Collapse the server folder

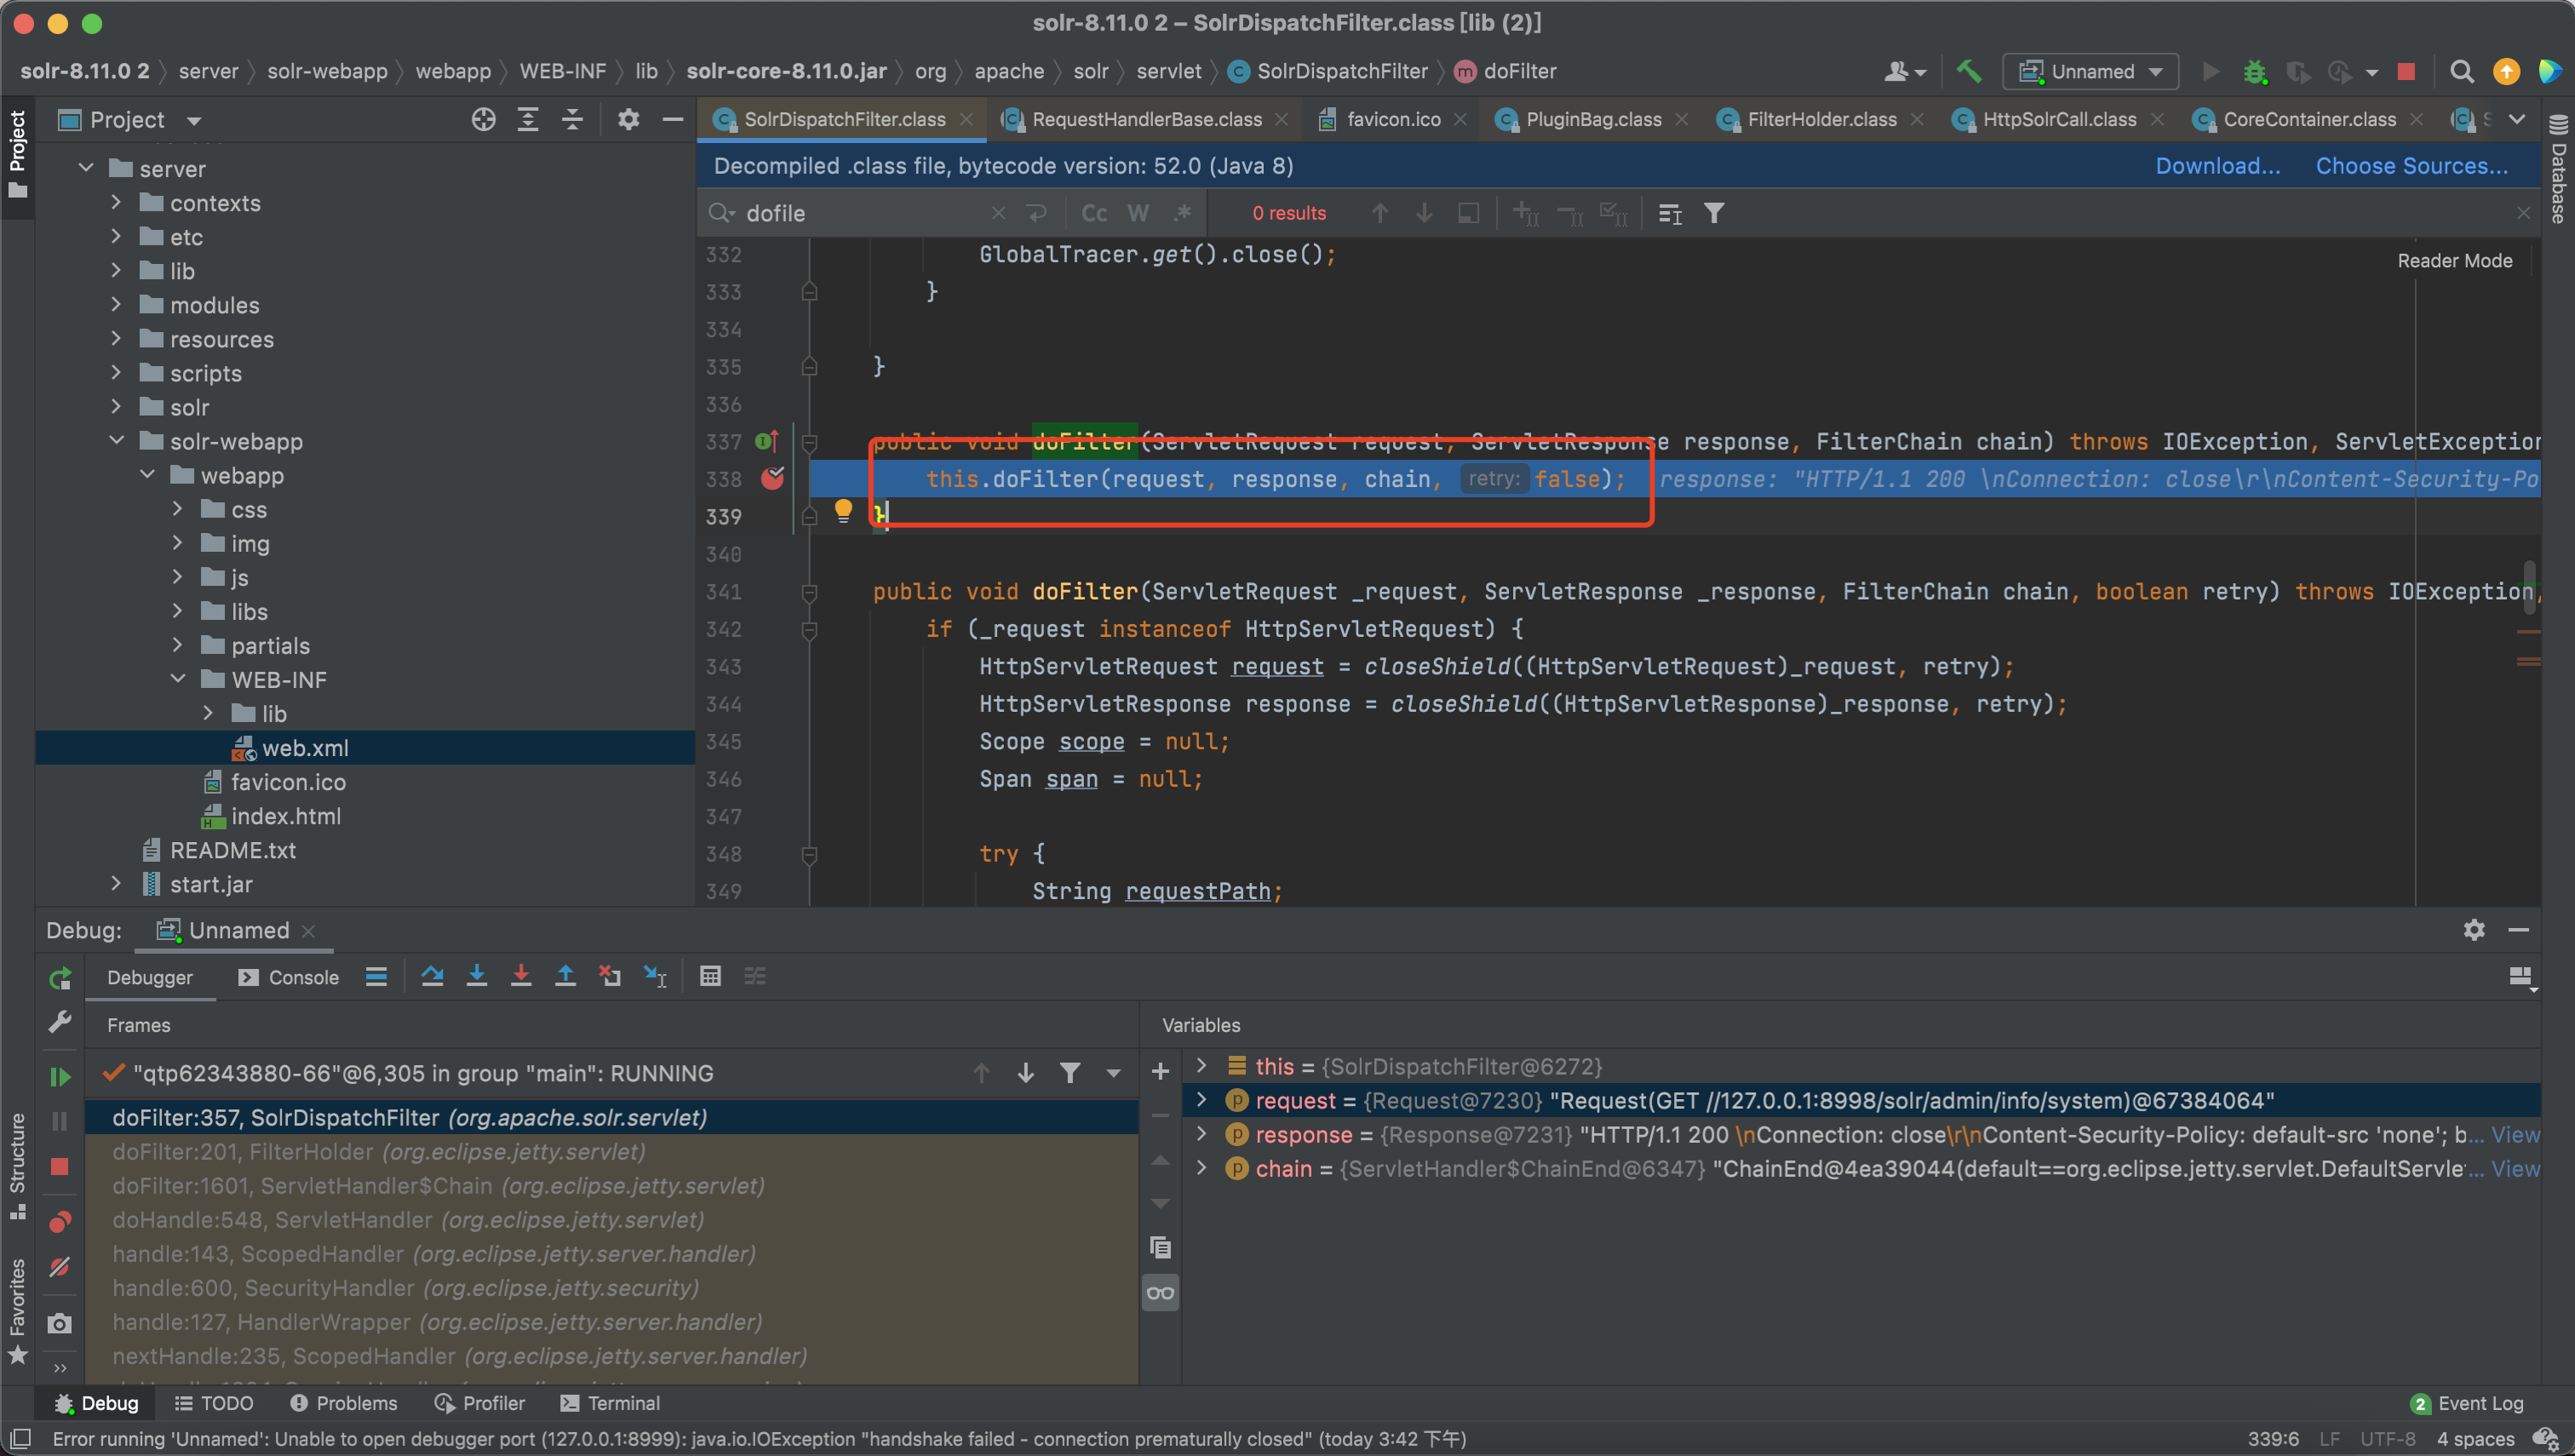[x=86, y=168]
